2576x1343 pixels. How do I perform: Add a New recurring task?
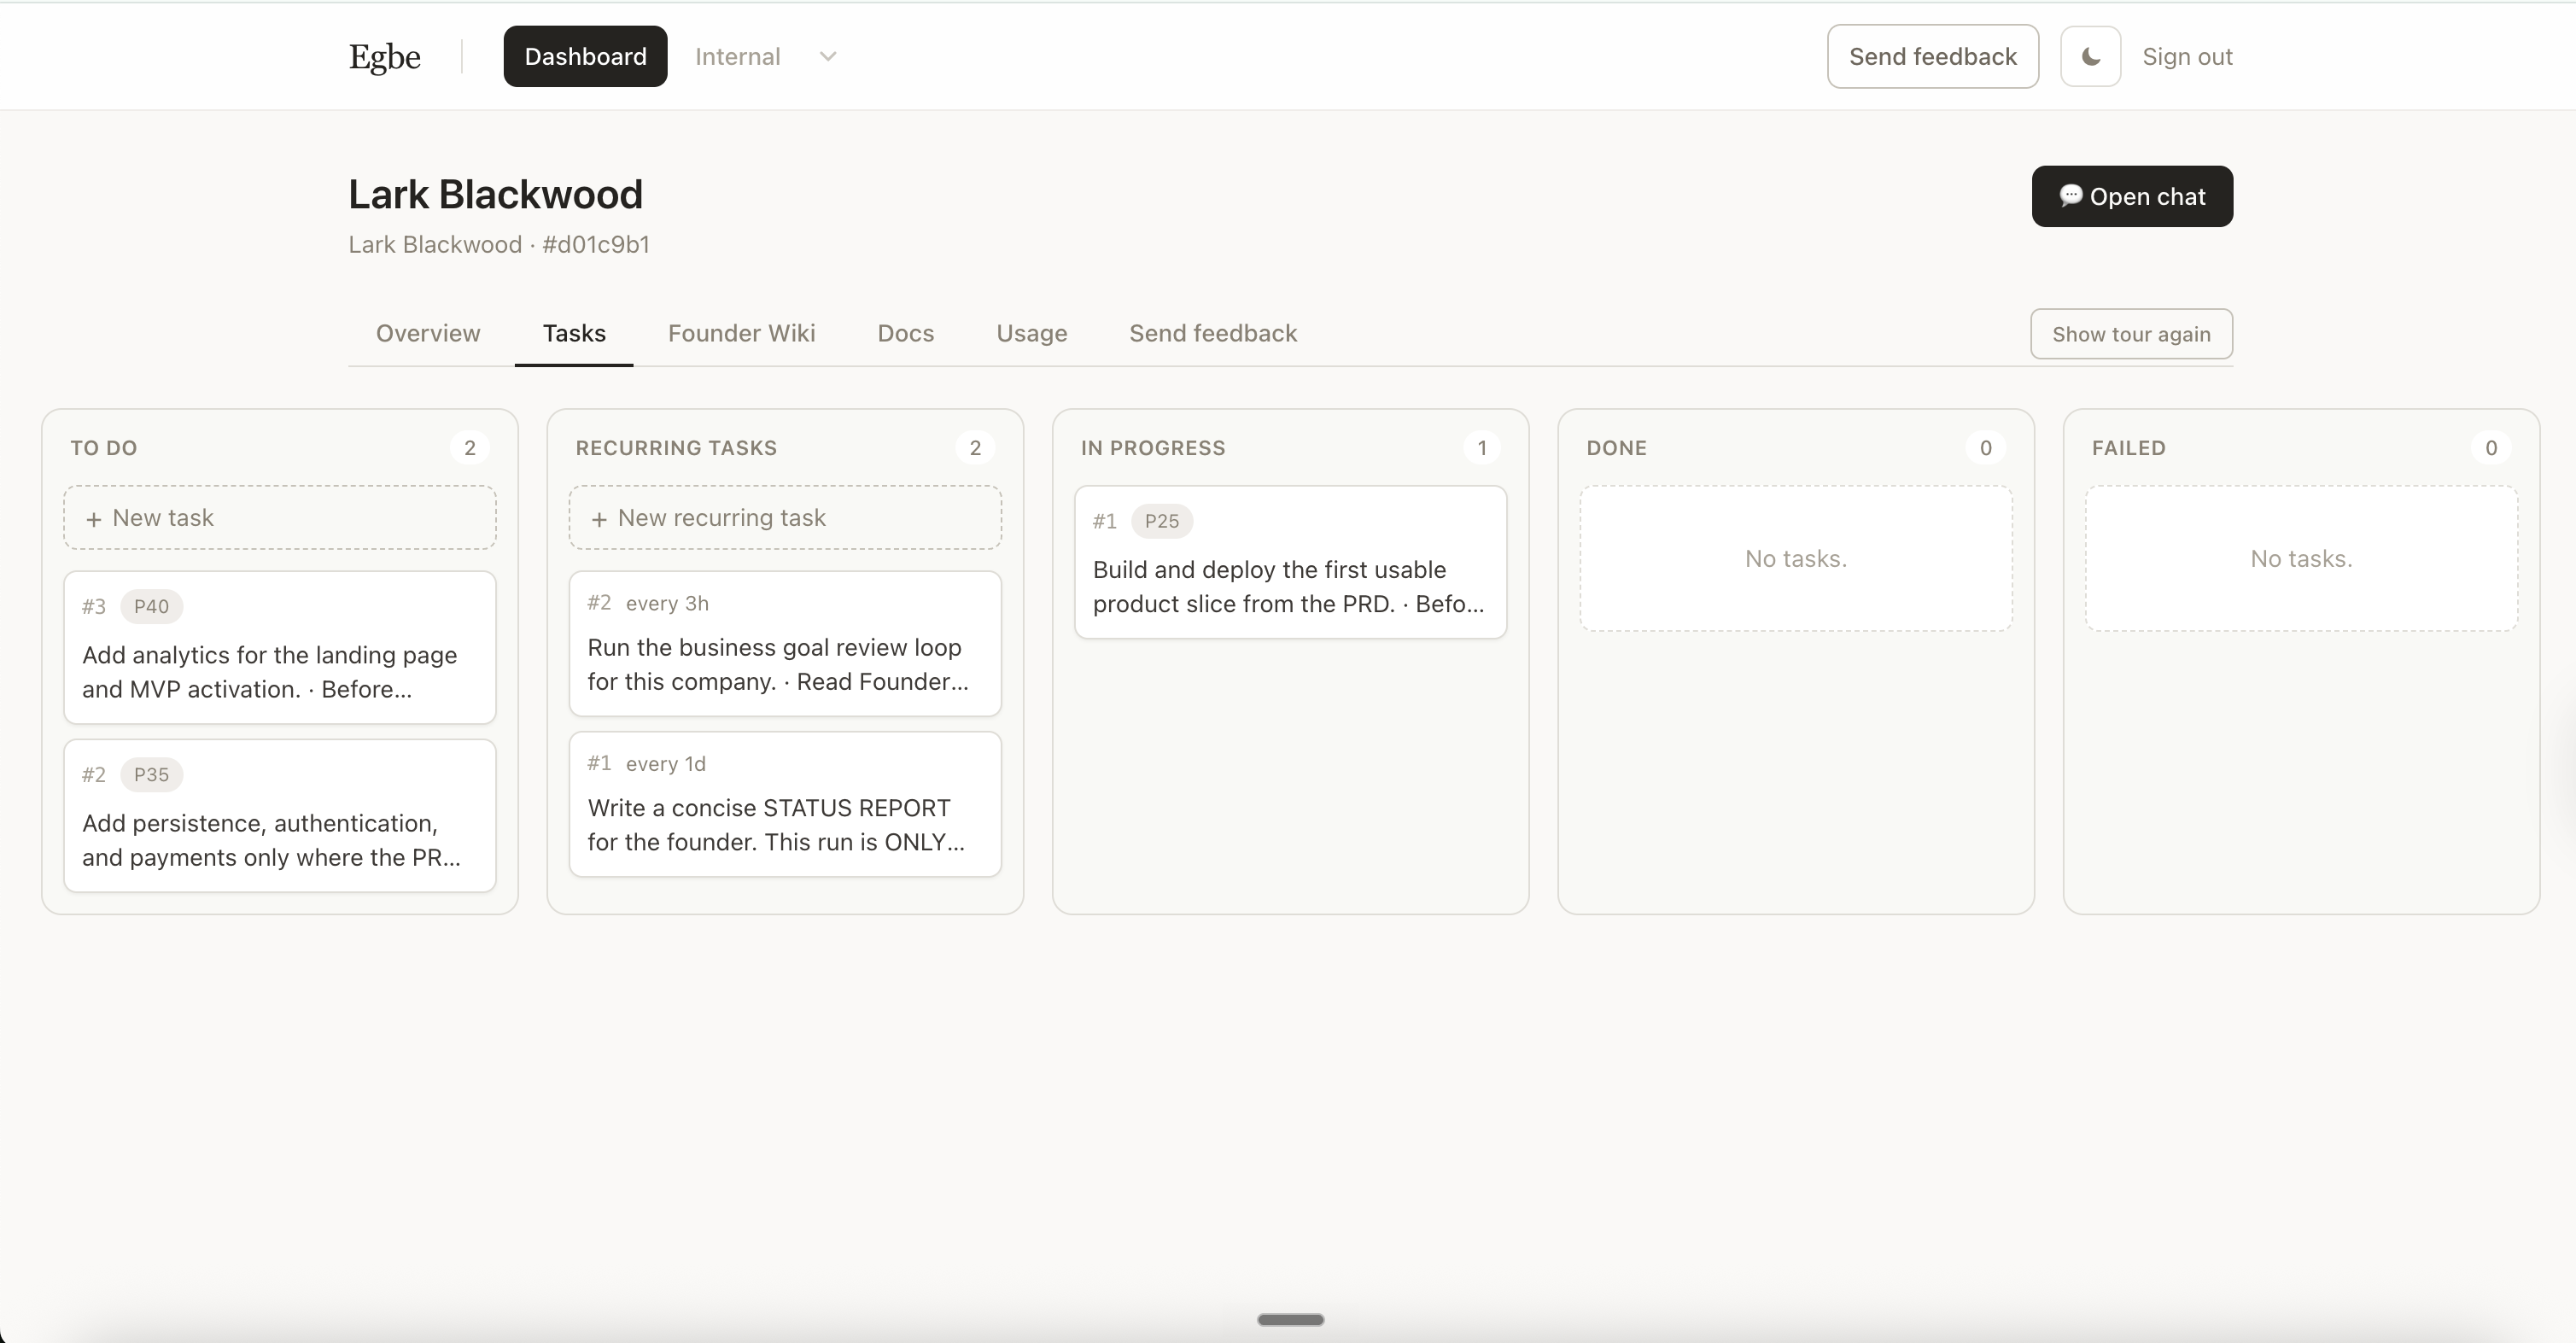coord(785,518)
